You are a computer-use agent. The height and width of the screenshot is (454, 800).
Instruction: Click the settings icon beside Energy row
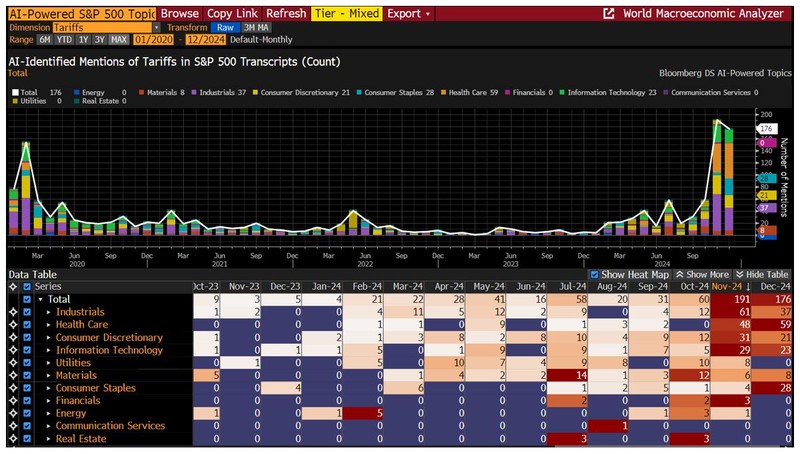pos(12,413)
